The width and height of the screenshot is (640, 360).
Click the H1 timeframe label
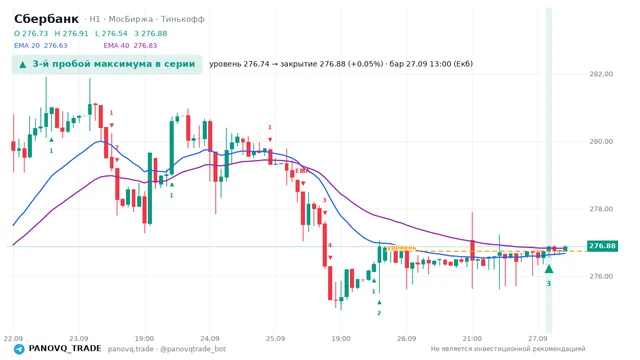(95, 19)
